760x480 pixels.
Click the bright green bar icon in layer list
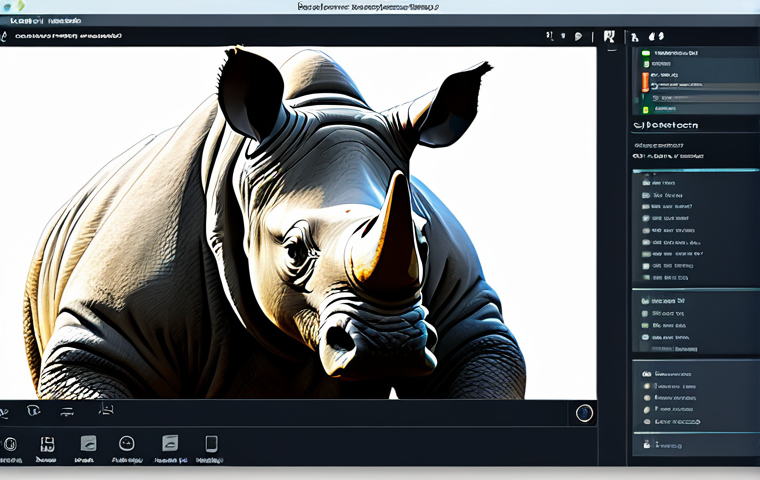(646, 53)
